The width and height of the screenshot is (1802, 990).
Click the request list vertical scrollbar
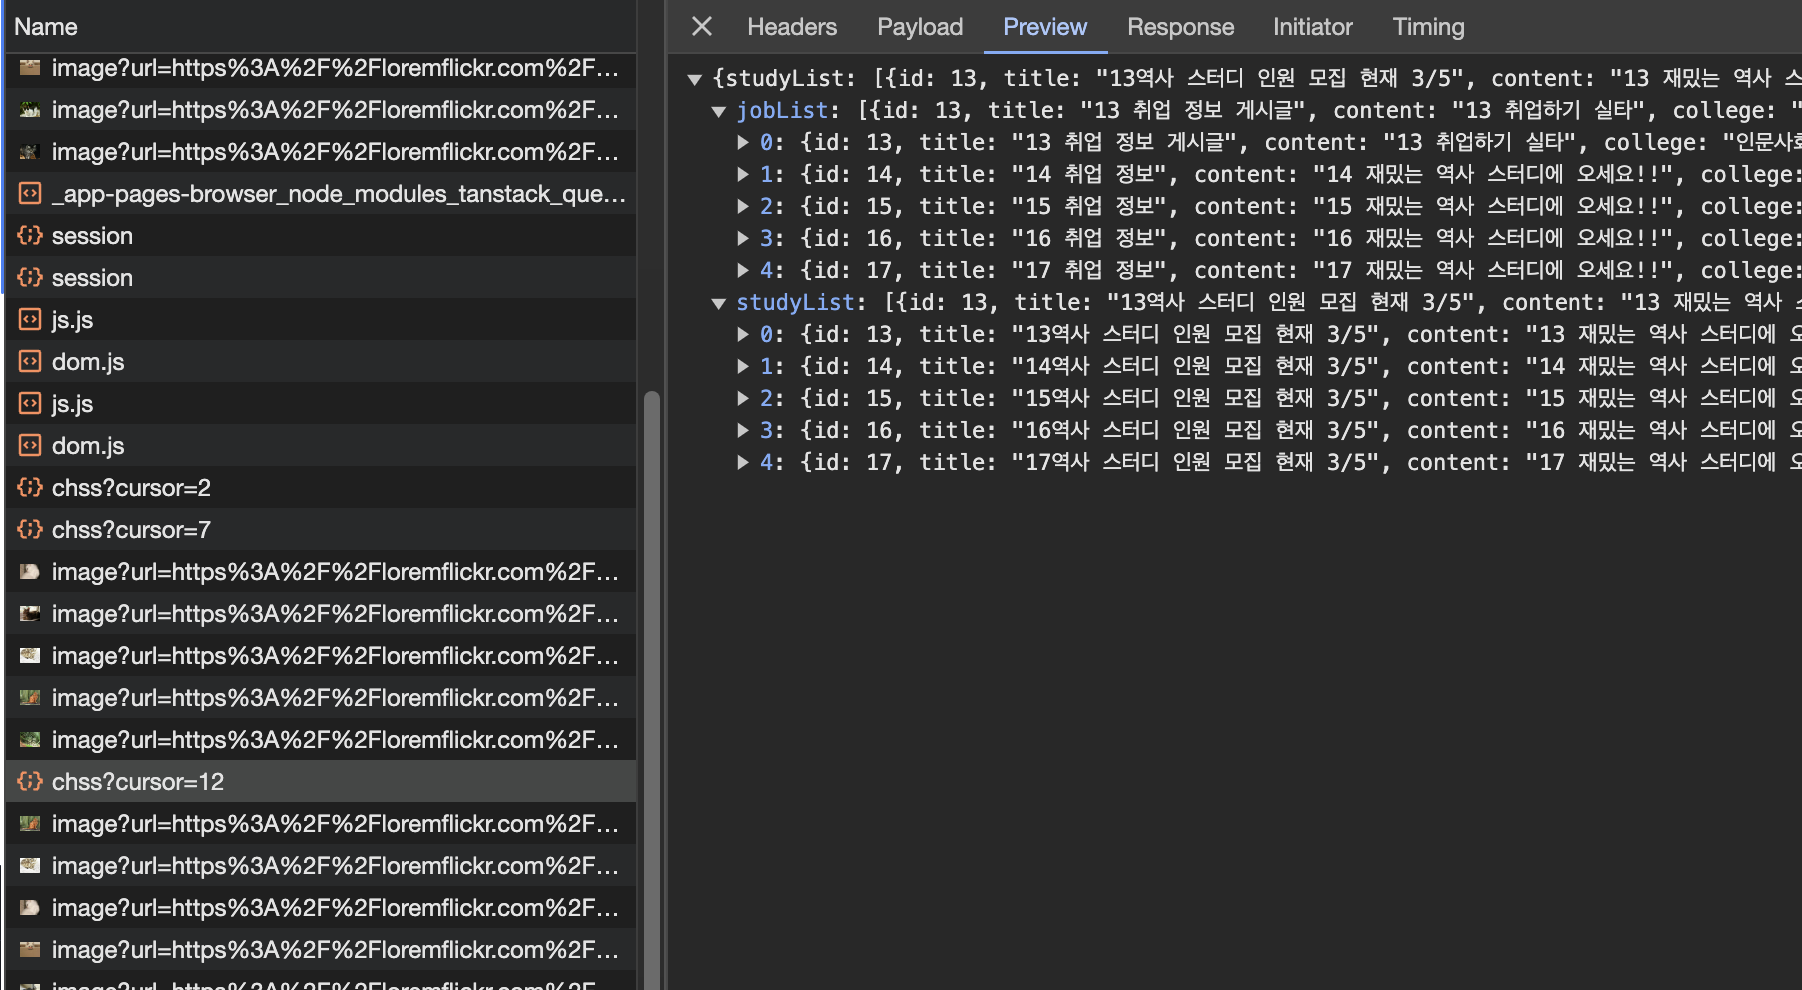(x=651, y=690)
